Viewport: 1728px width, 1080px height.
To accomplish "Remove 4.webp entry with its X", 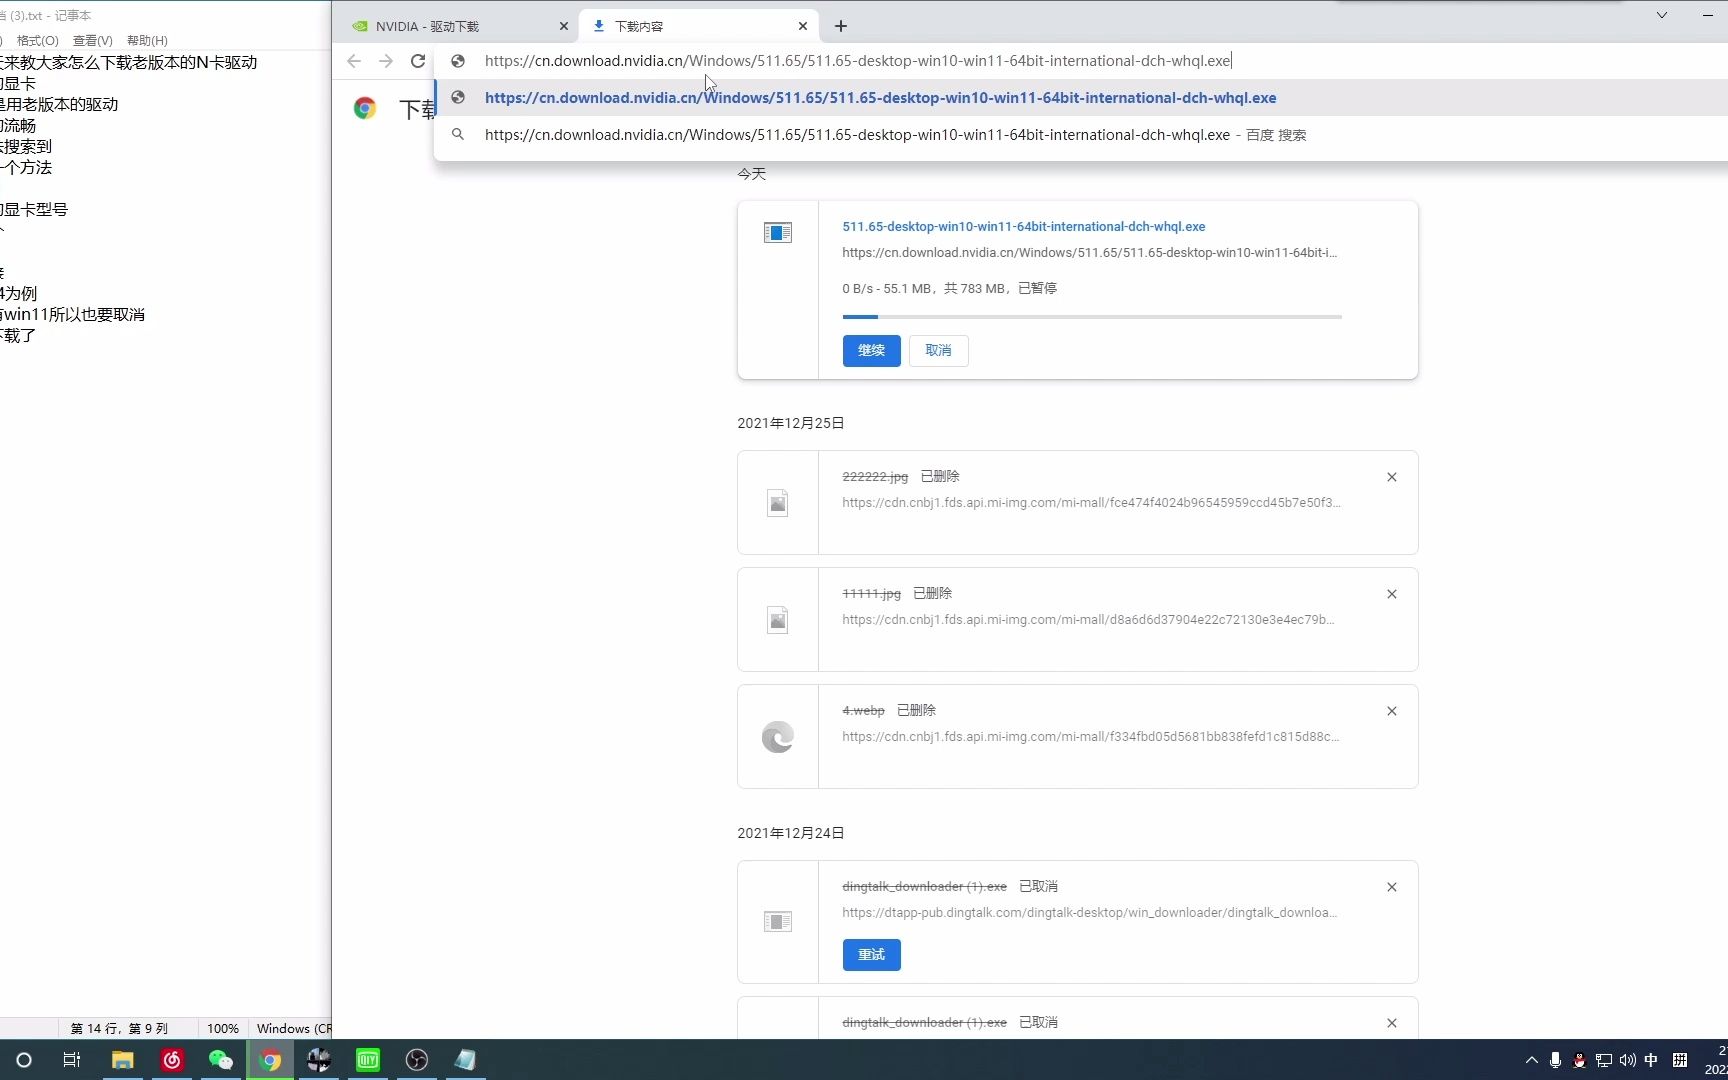I will [x=1391, y=711].
